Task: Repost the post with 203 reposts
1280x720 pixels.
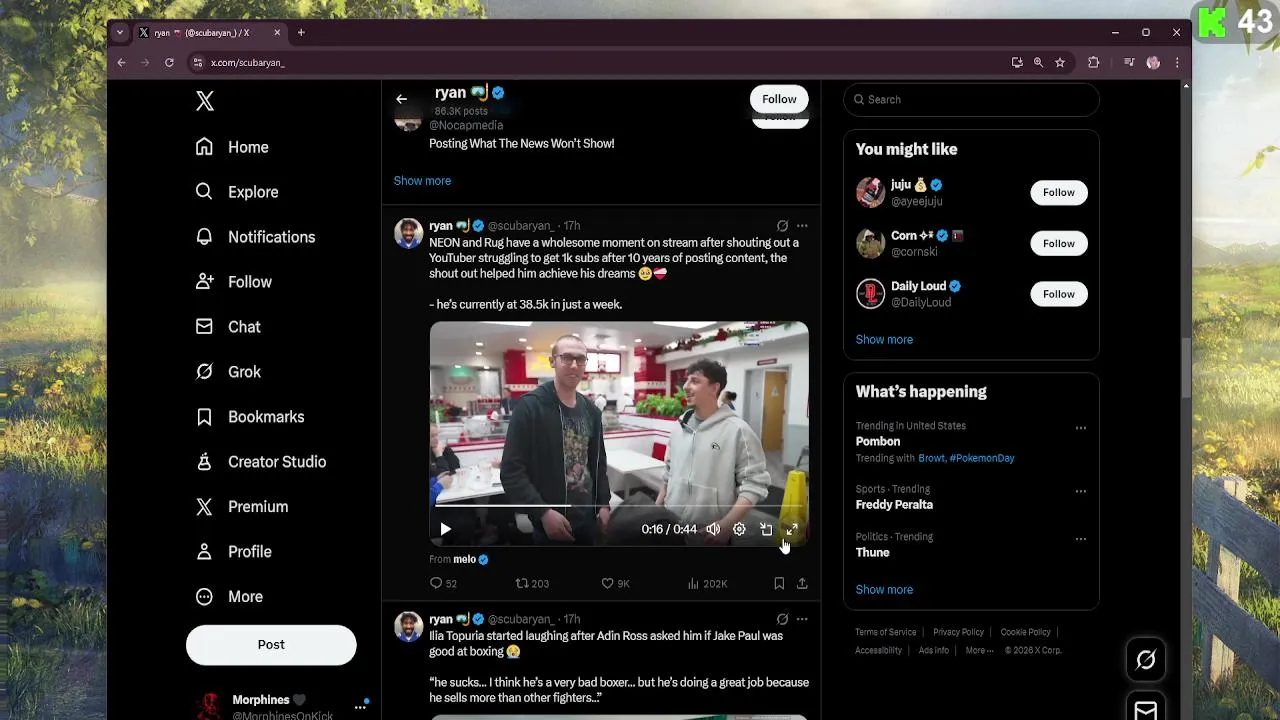Action: tap(532, 584)
